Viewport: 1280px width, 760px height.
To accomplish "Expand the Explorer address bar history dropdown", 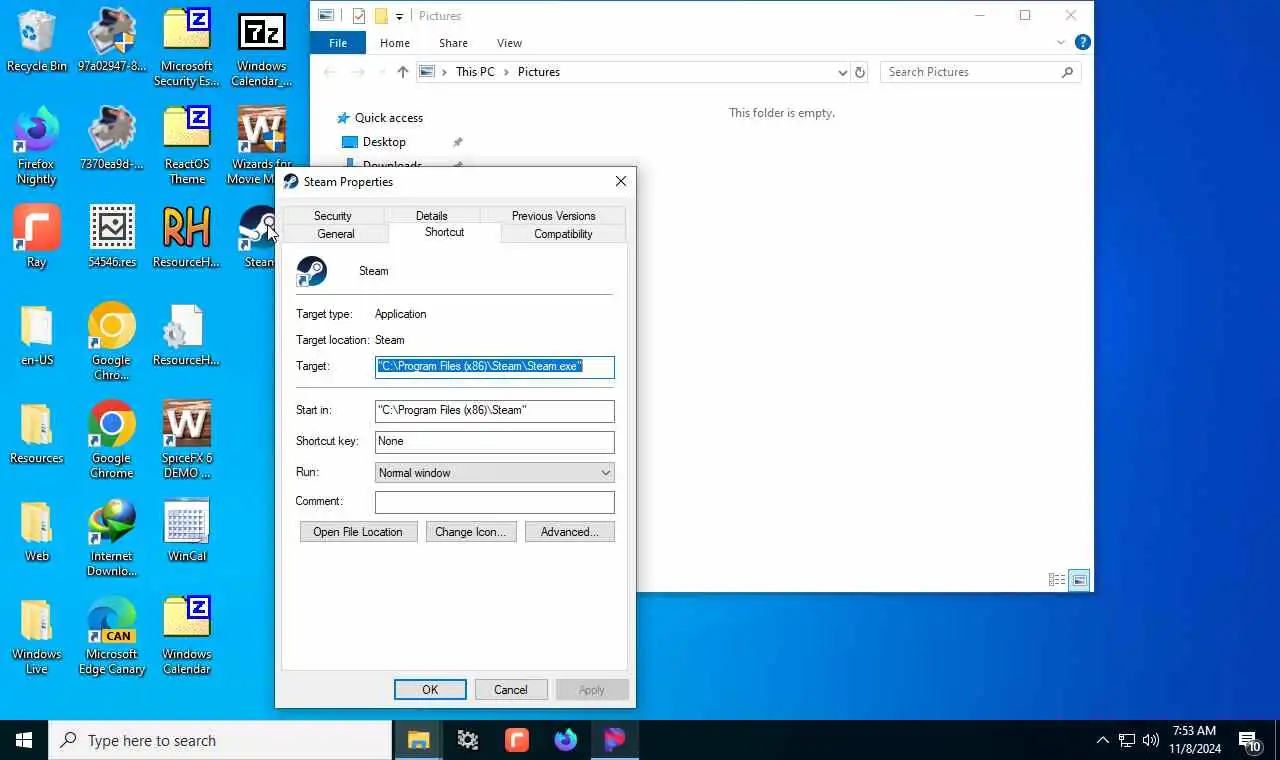I will pyautogui.click(x=842, y=72).
